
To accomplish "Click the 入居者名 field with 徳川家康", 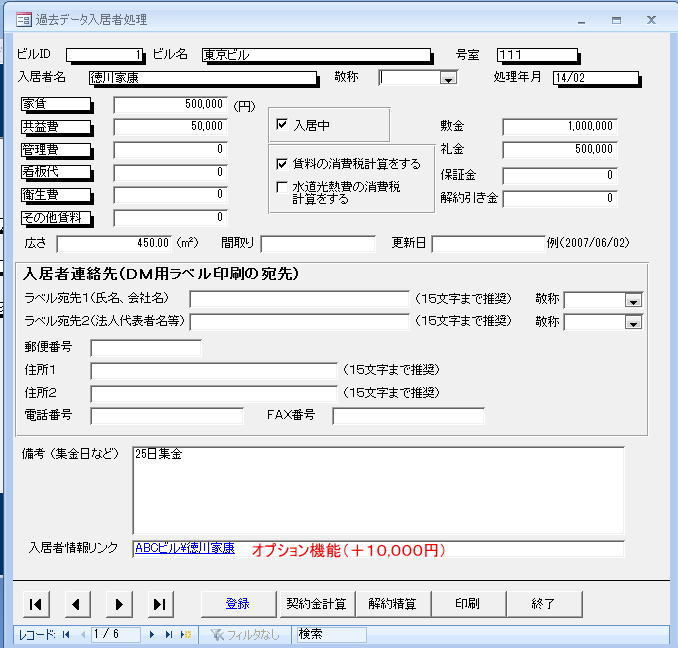I will coord(202,78).
